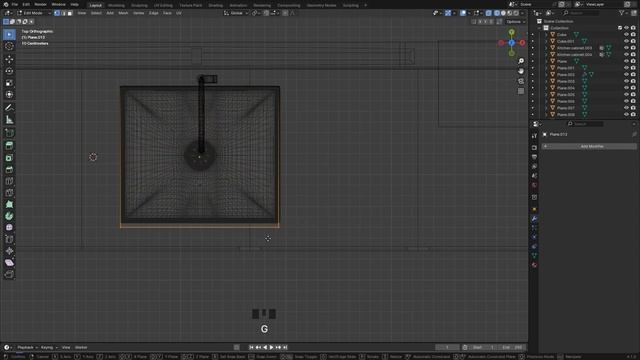The image size is (640, 360).
Task: Expand the Plane.005 outliner item
Action: 546,95
